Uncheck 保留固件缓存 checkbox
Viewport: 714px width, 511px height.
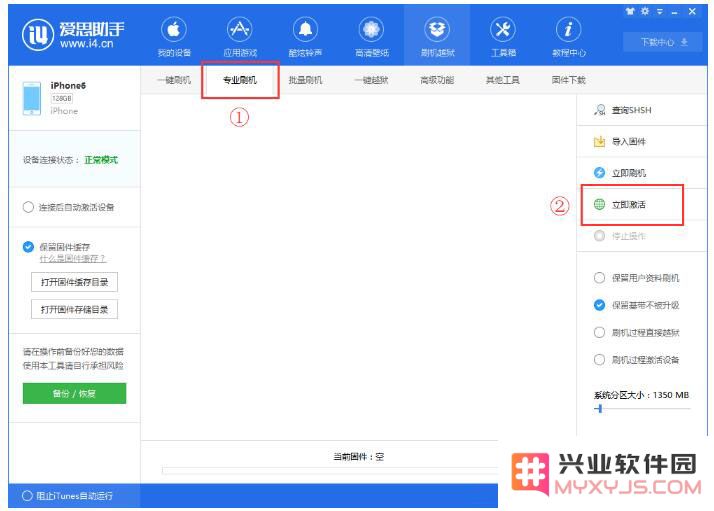pyautogui.click(x=28, y=247)
